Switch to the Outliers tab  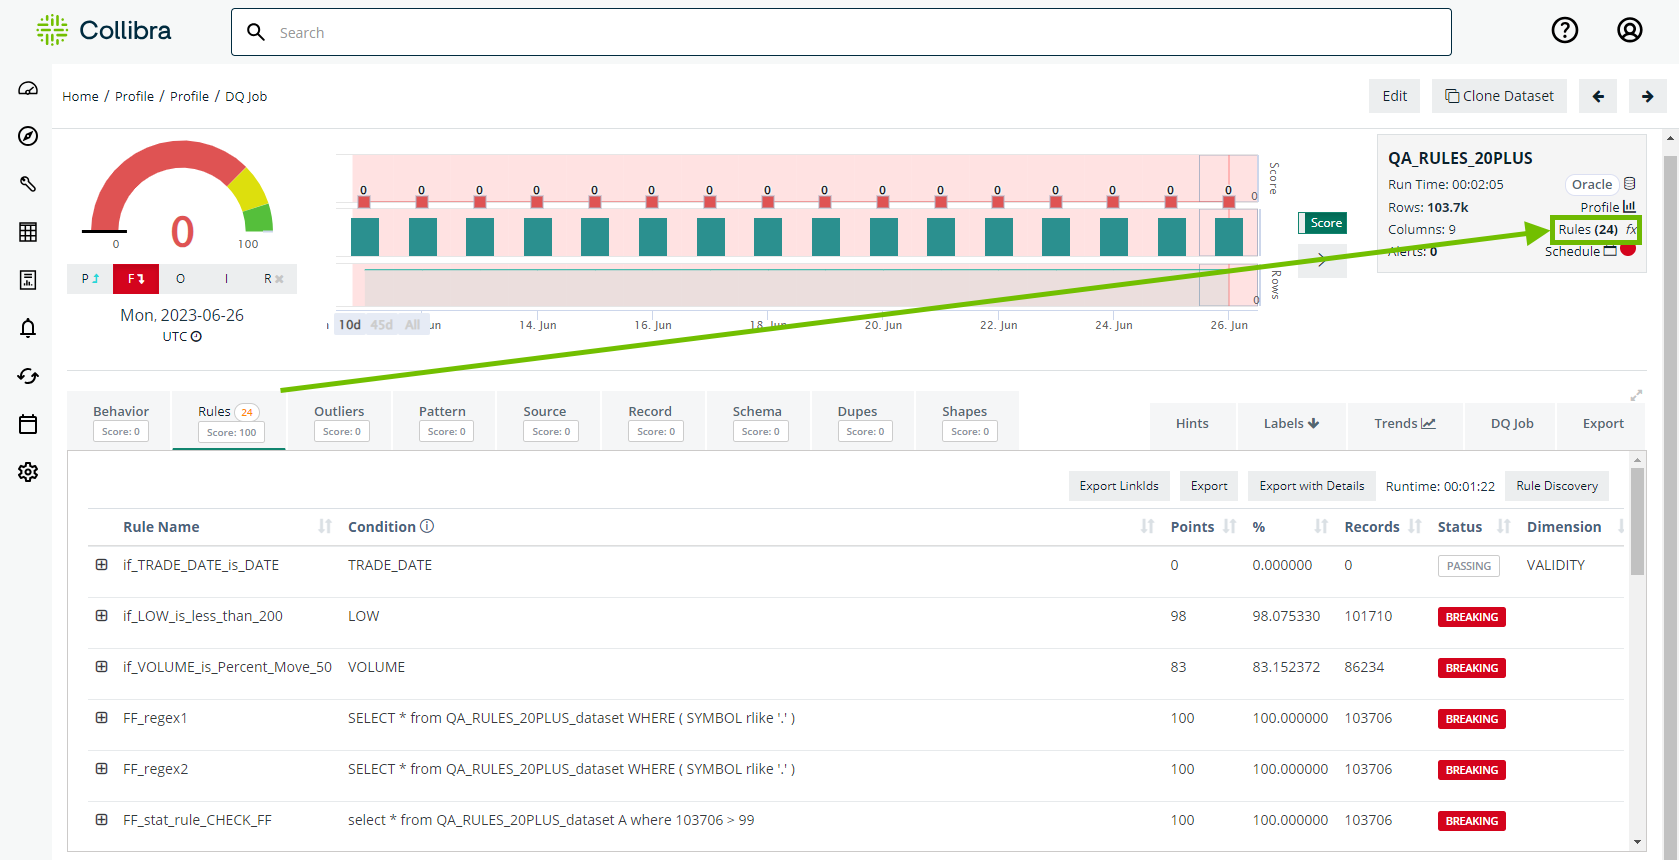click(x=340, y=421)
